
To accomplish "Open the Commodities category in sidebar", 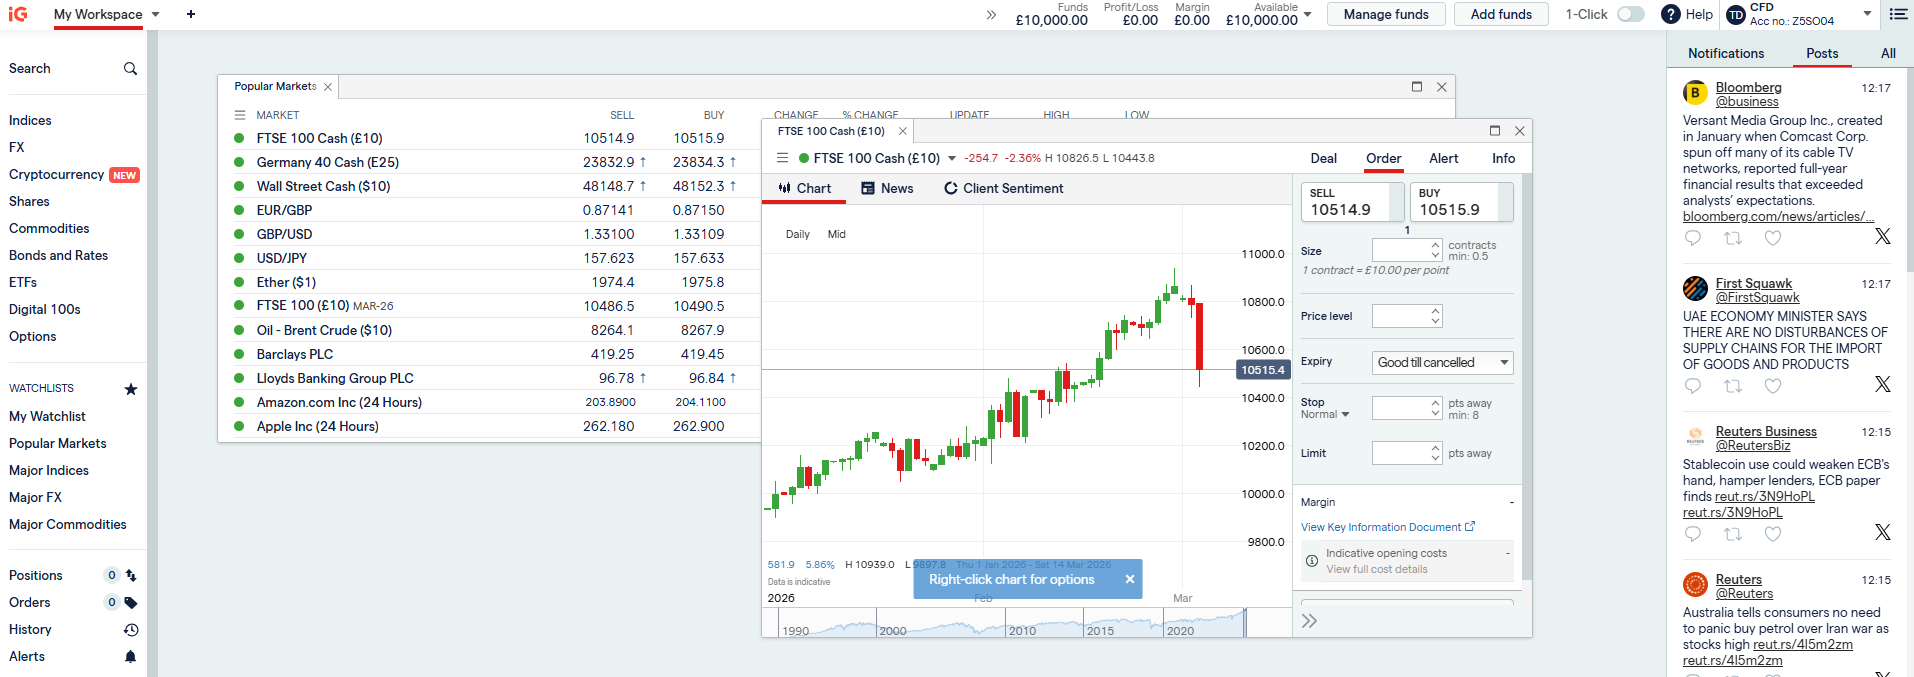I will 49,228.
